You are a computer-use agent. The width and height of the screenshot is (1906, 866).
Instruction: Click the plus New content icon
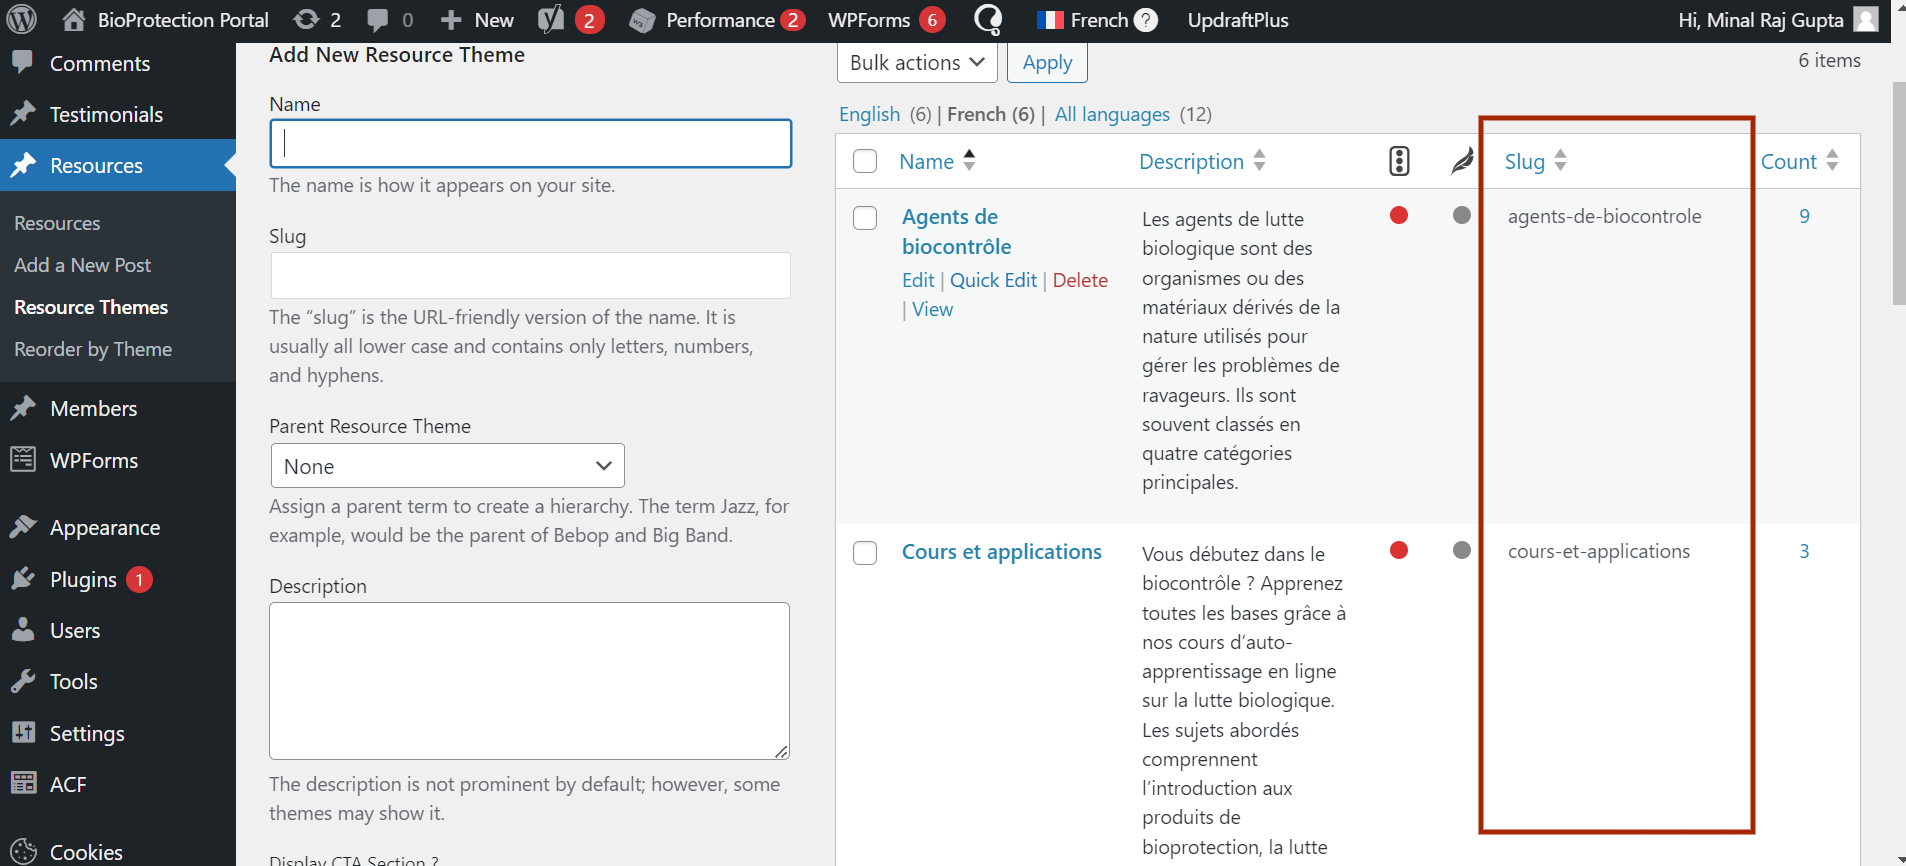(x=451, y=20)
